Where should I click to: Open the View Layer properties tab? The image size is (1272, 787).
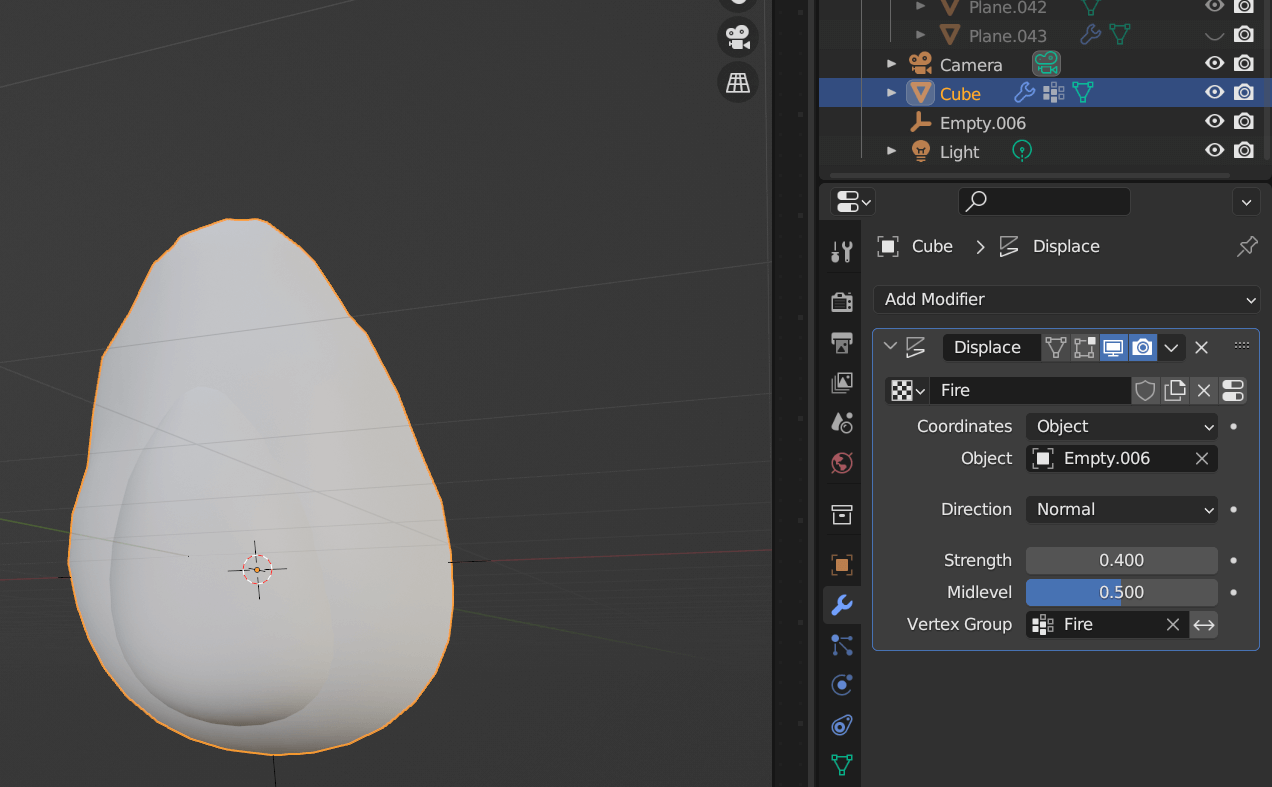(842, 382)
